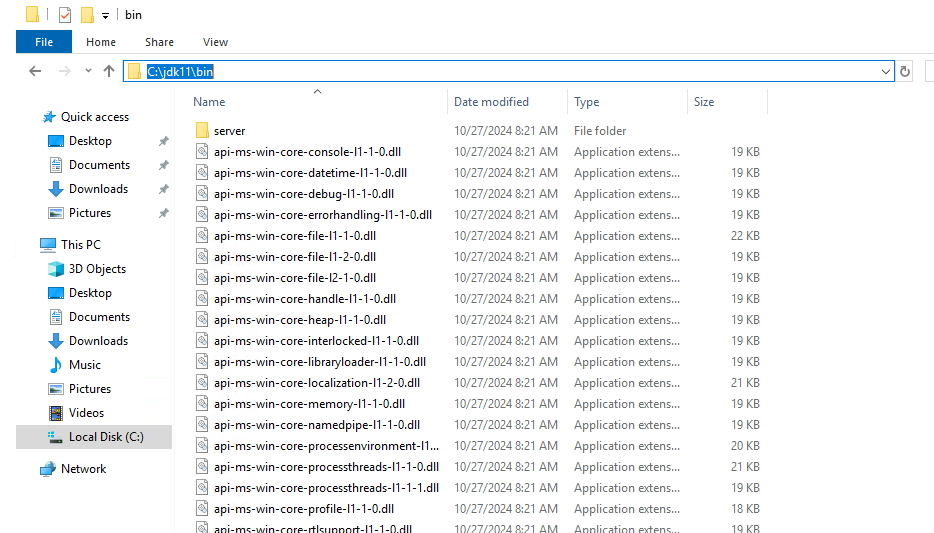Click the 18 KB size value
This screenshot has width=934, height=533.
click(745, 509)
